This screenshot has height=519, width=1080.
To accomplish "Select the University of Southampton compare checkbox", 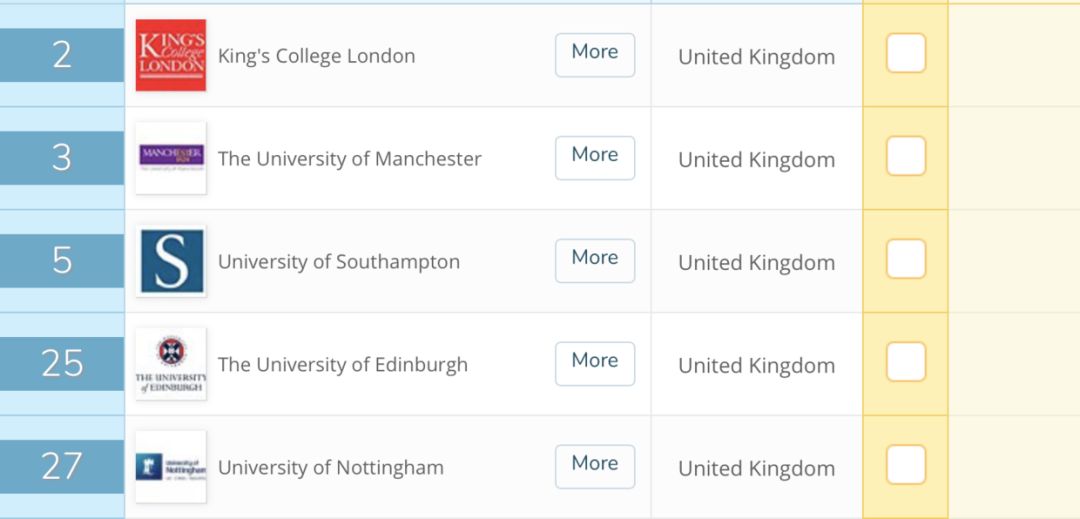I will 906,259.
